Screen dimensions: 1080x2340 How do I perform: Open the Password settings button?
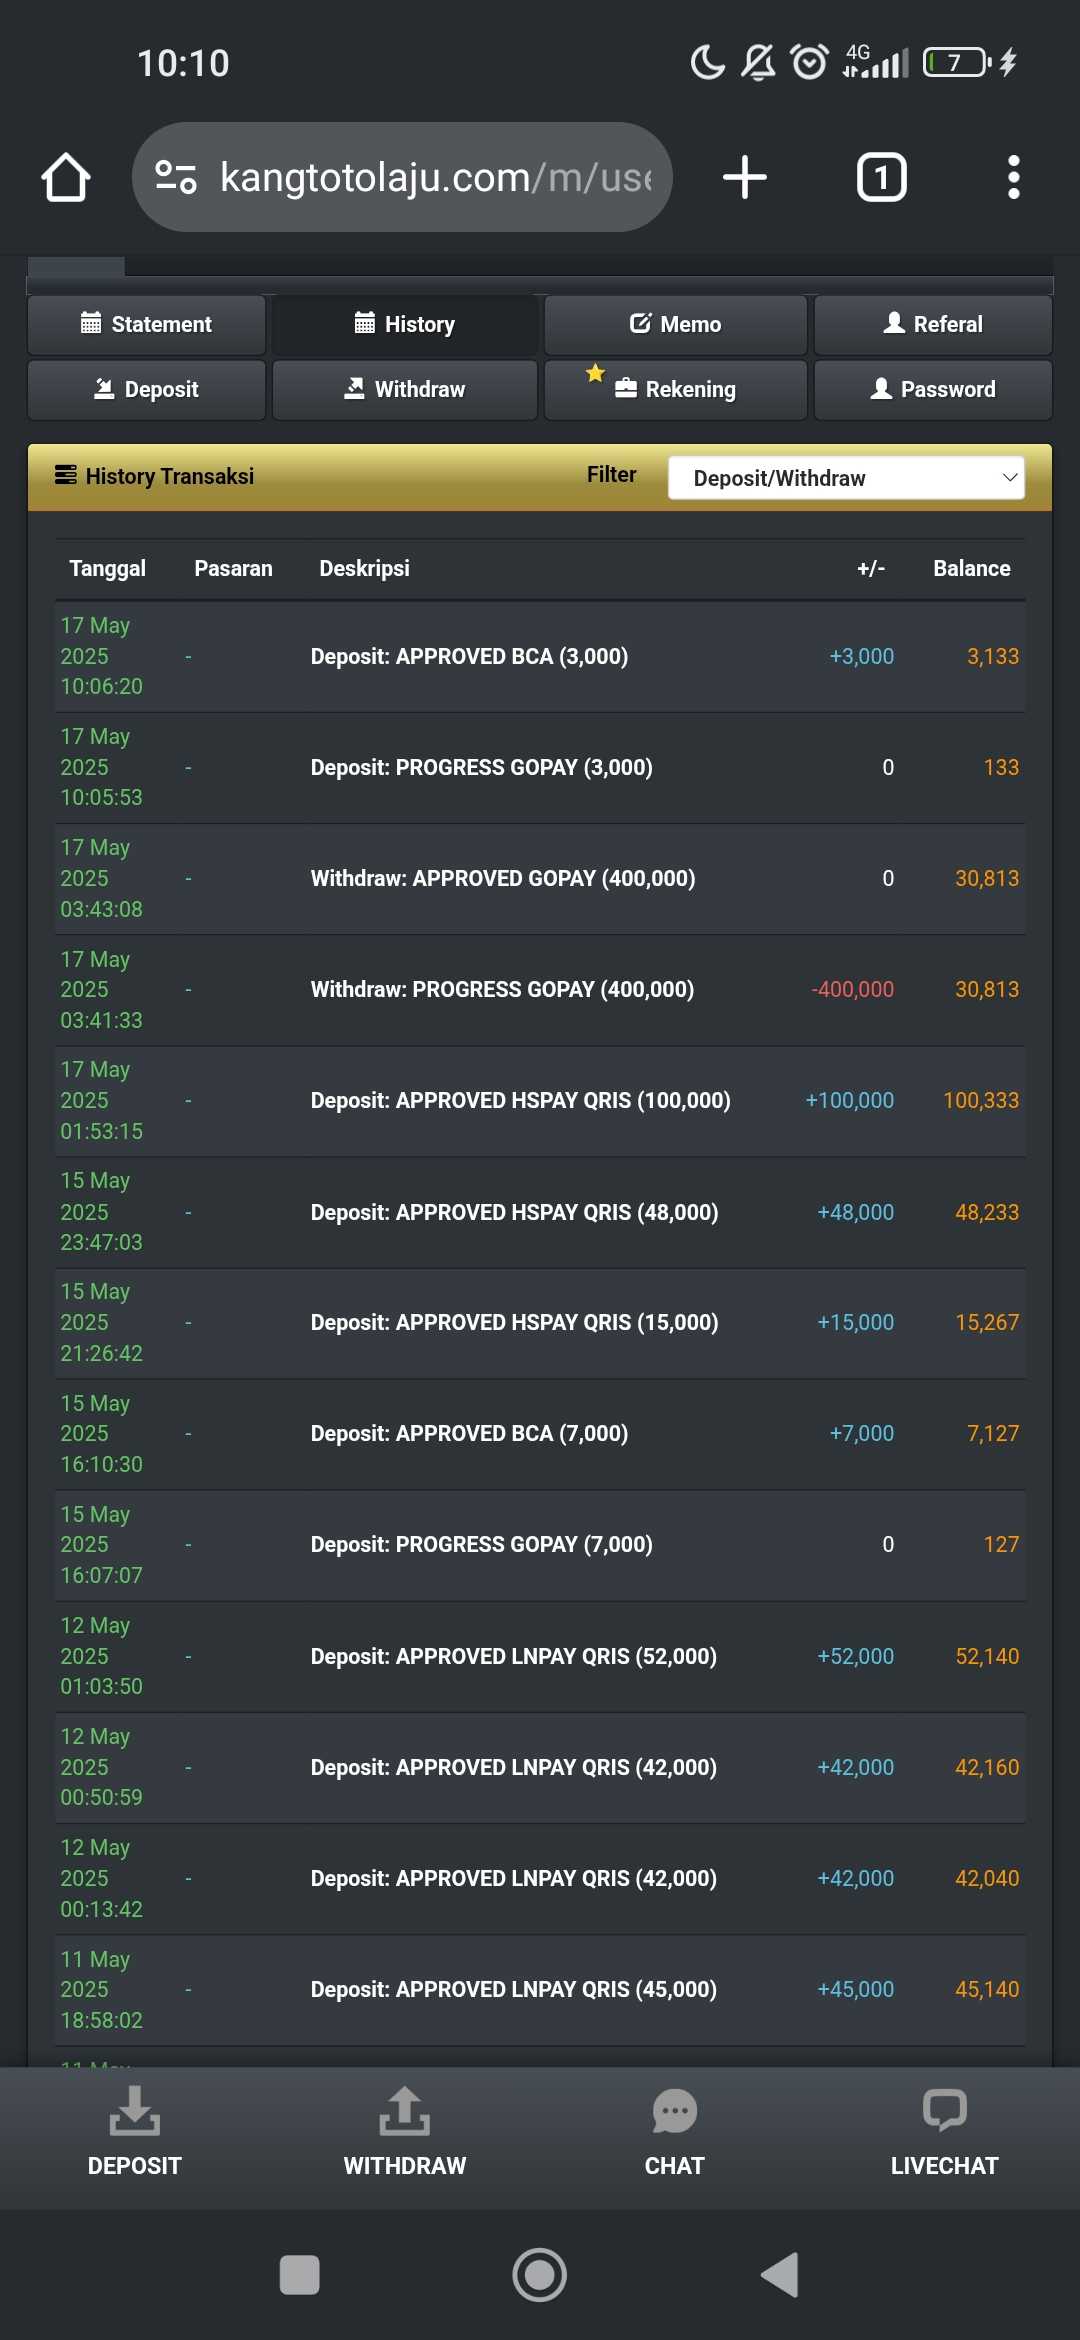(x=933, y=389)
